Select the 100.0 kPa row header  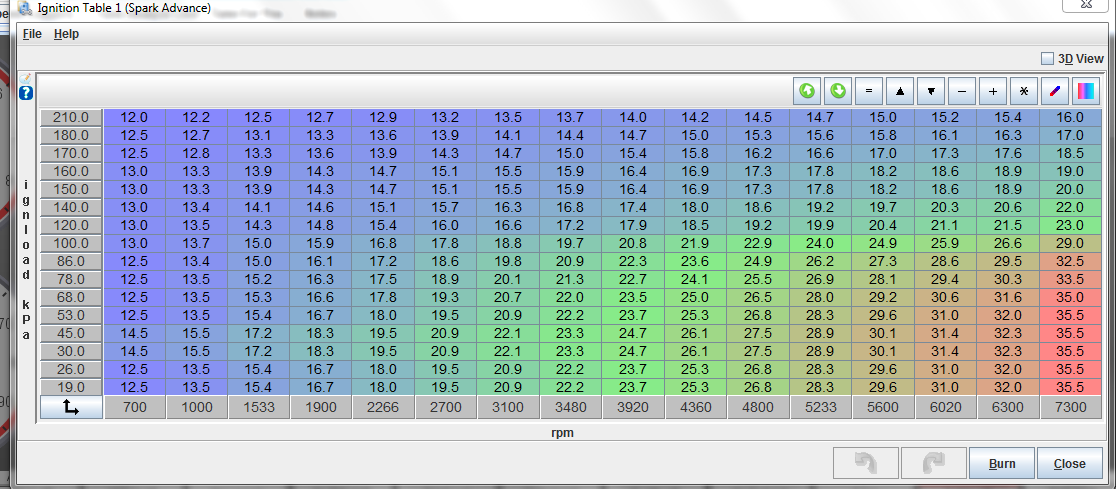[72, 243]
